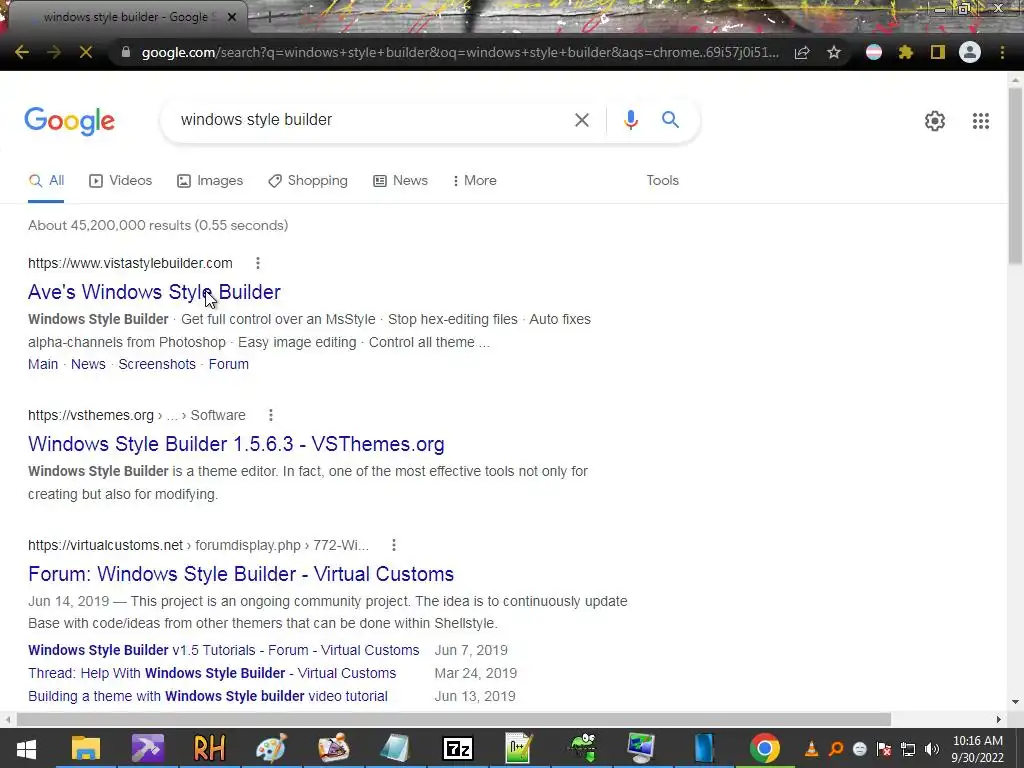Submit search with magnifier icon
This screenshot has width=1024, height=768.
670,120
